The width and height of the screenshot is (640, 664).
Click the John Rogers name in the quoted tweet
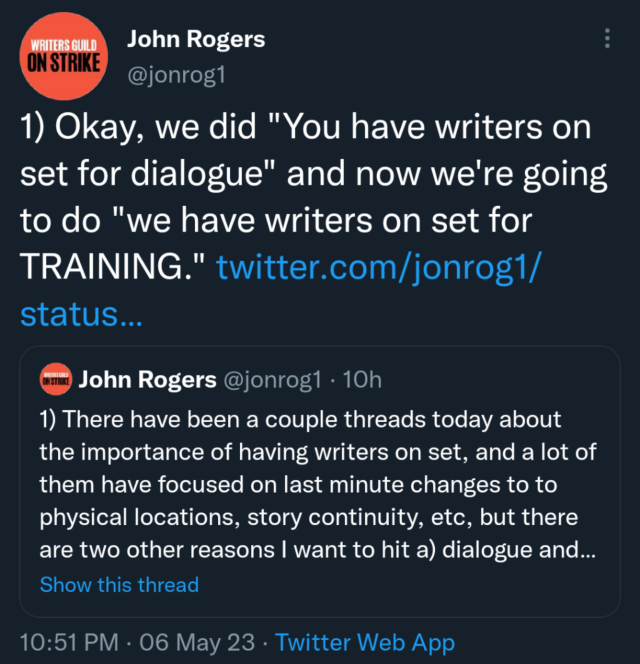coord(147,380)
